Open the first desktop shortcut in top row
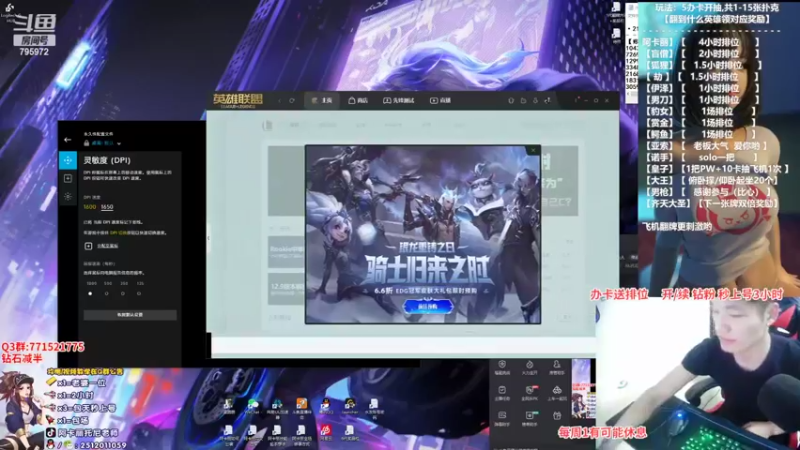Viewport: 800px width, 450px height. [x=229, y=406]
